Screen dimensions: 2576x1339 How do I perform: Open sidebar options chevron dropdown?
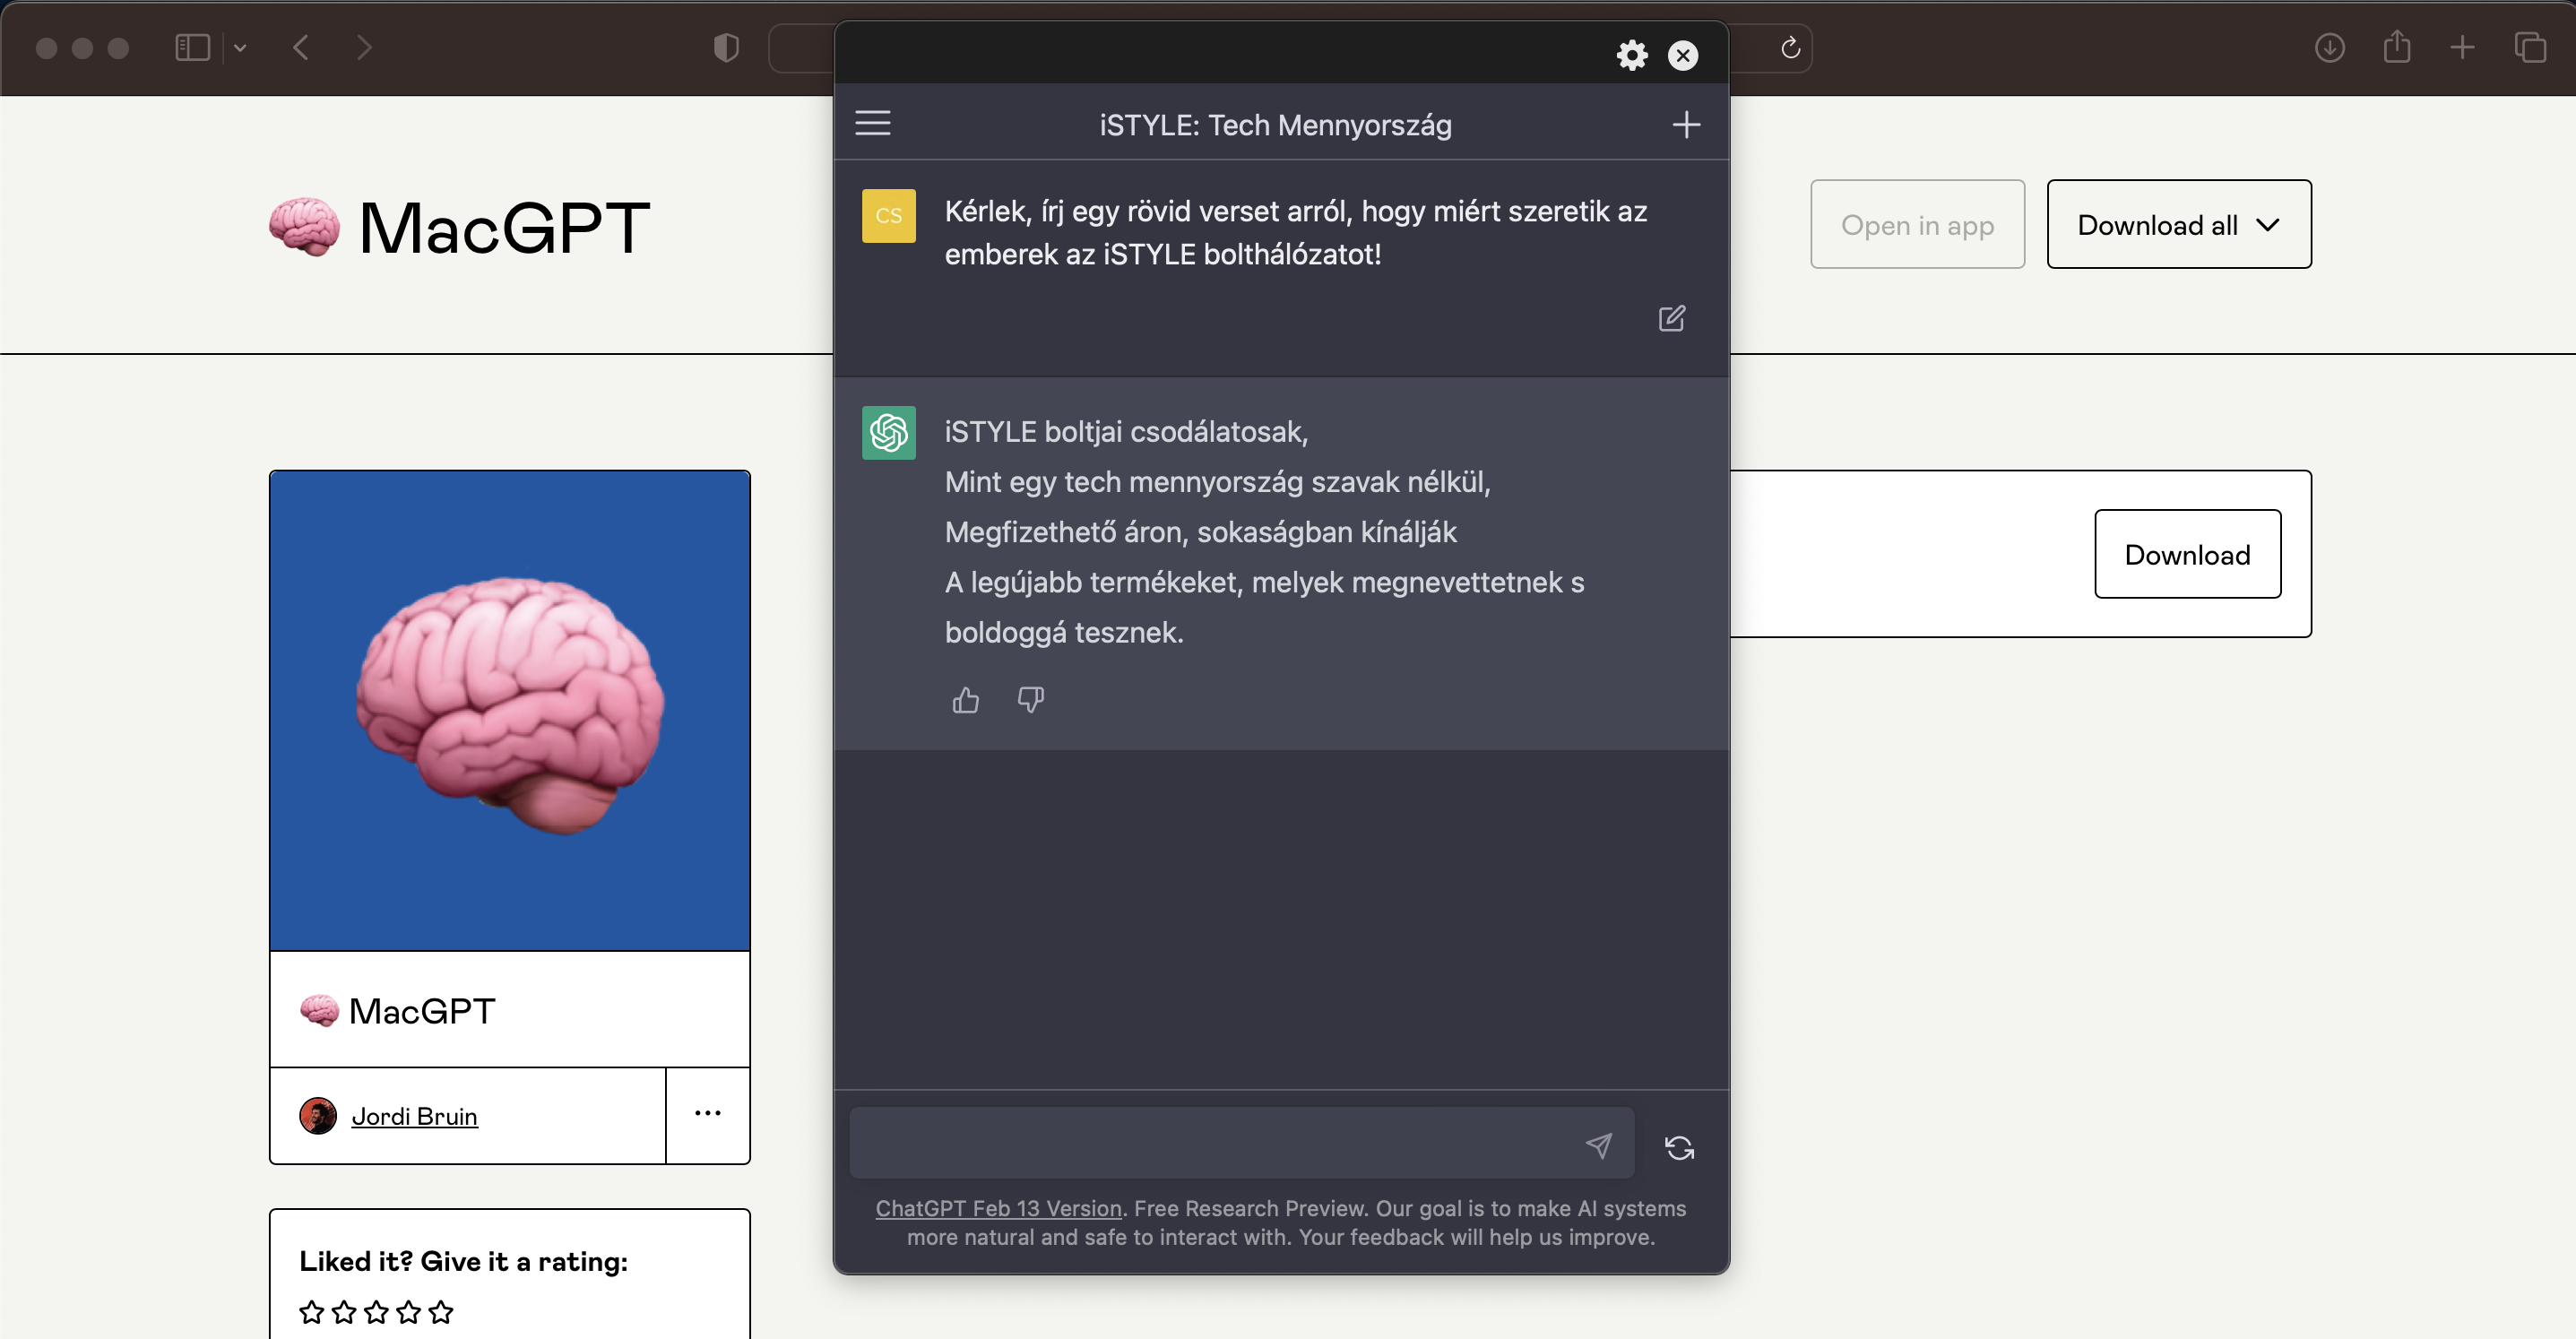[240, 47]
